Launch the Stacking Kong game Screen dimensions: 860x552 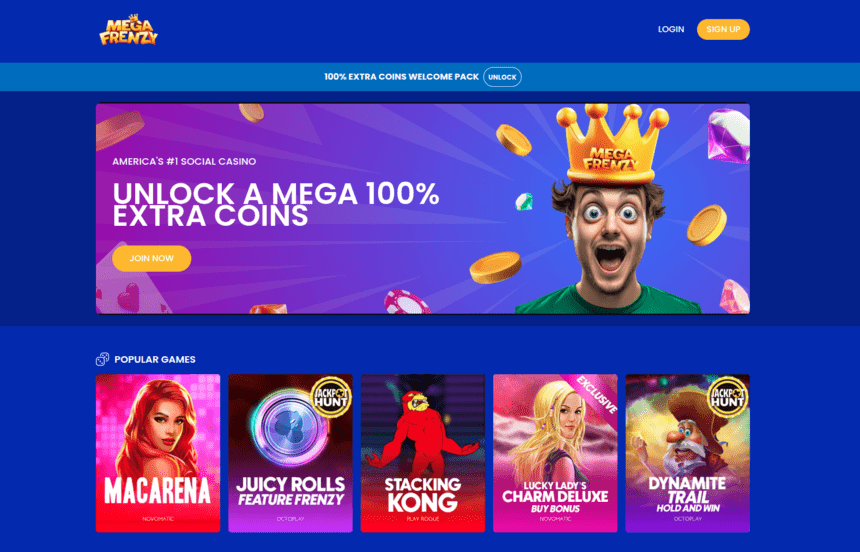point(423,453)
